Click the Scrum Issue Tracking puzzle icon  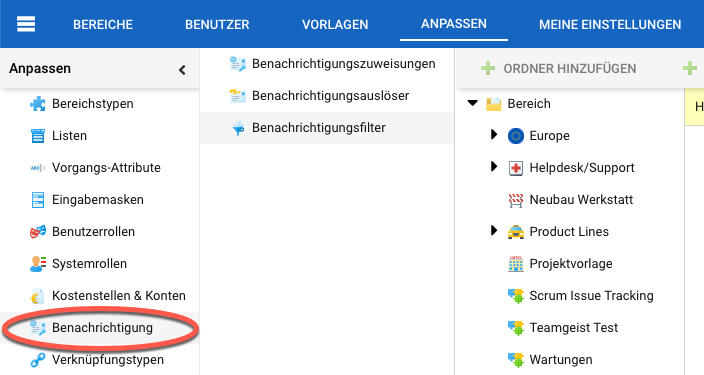pos(516,296)
